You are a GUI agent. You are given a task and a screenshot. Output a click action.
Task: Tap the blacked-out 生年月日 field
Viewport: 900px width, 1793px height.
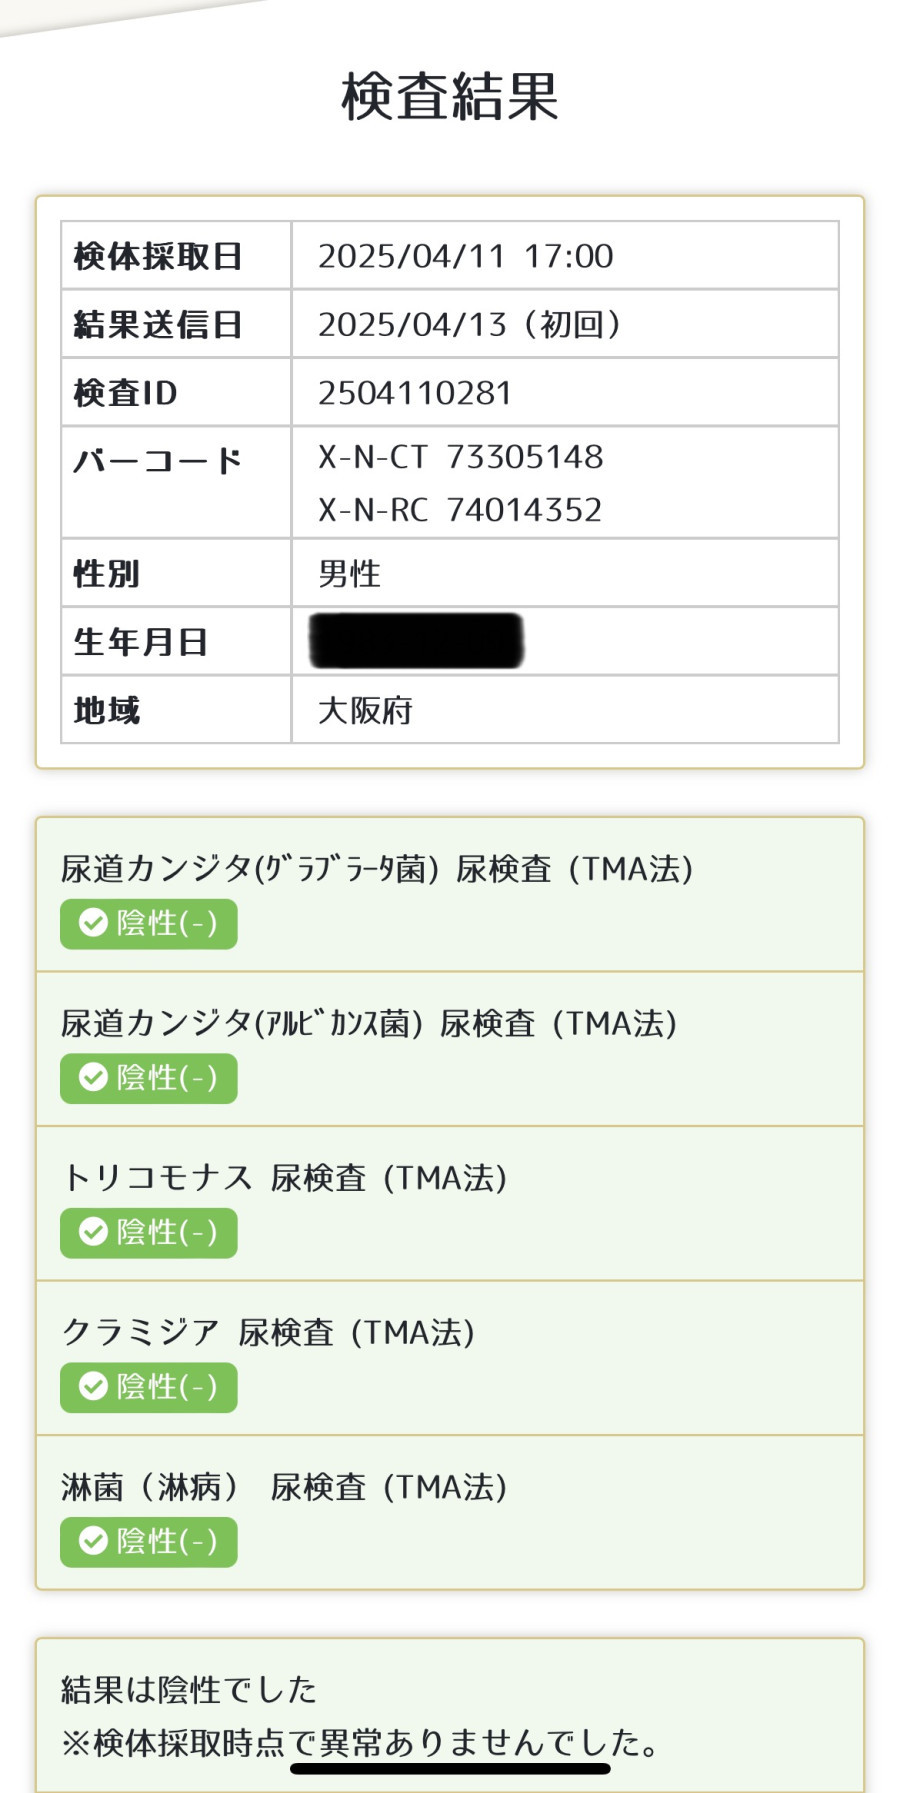click(416, 641)
